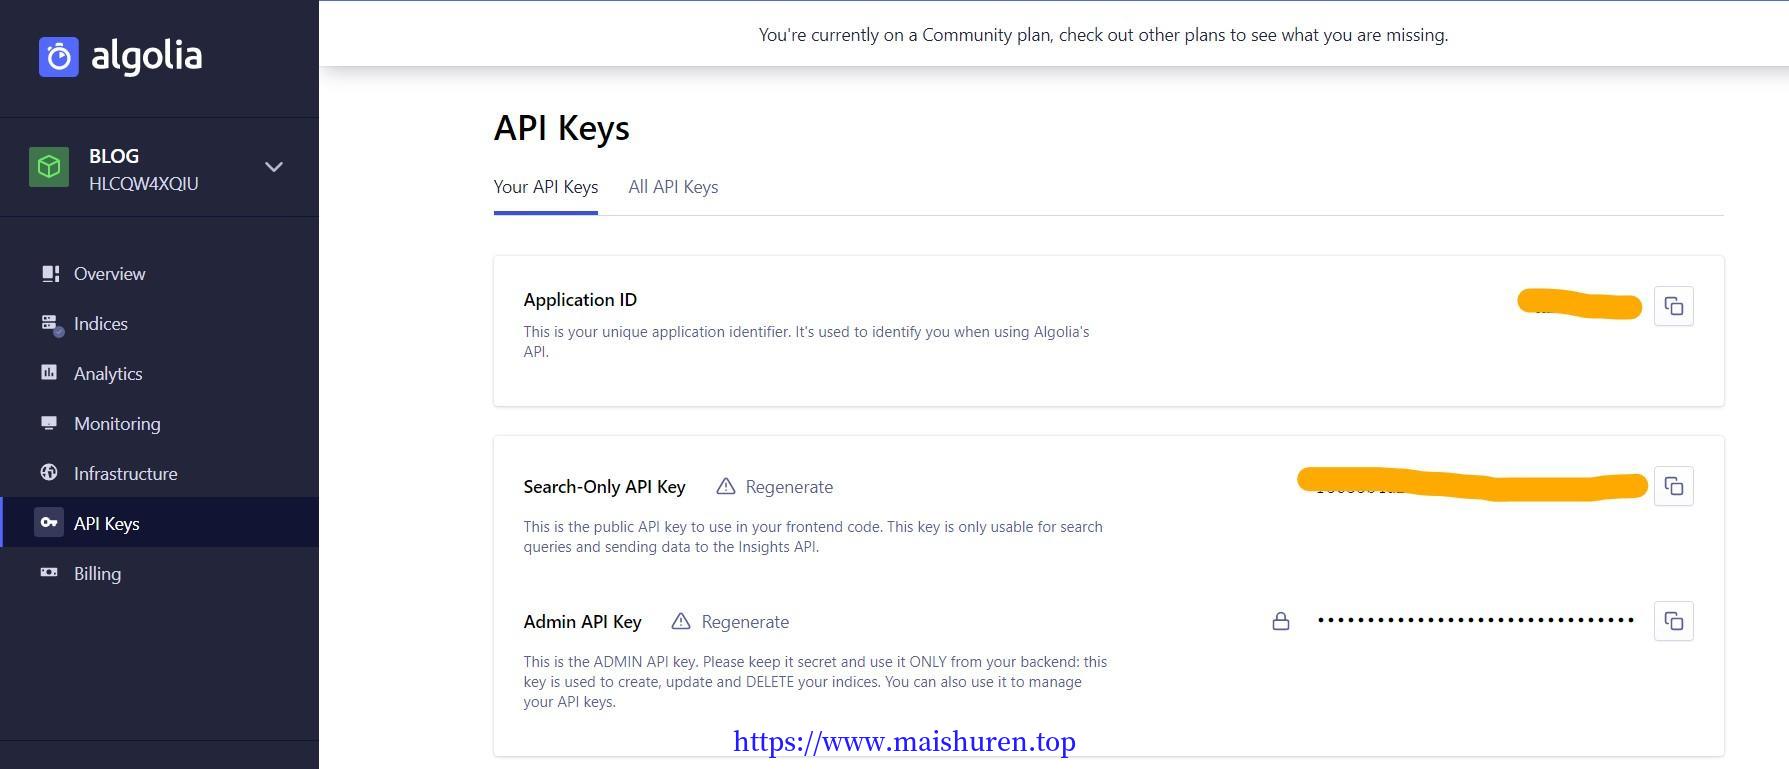
Task: Copy the Application ID value
Action: coord(1673,306)
